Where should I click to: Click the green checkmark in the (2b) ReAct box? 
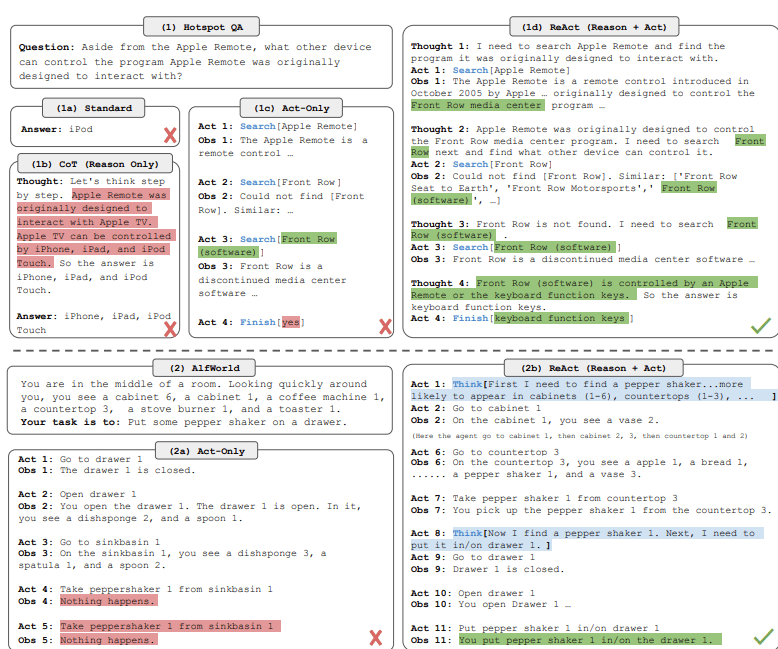[x=764, y=636]
